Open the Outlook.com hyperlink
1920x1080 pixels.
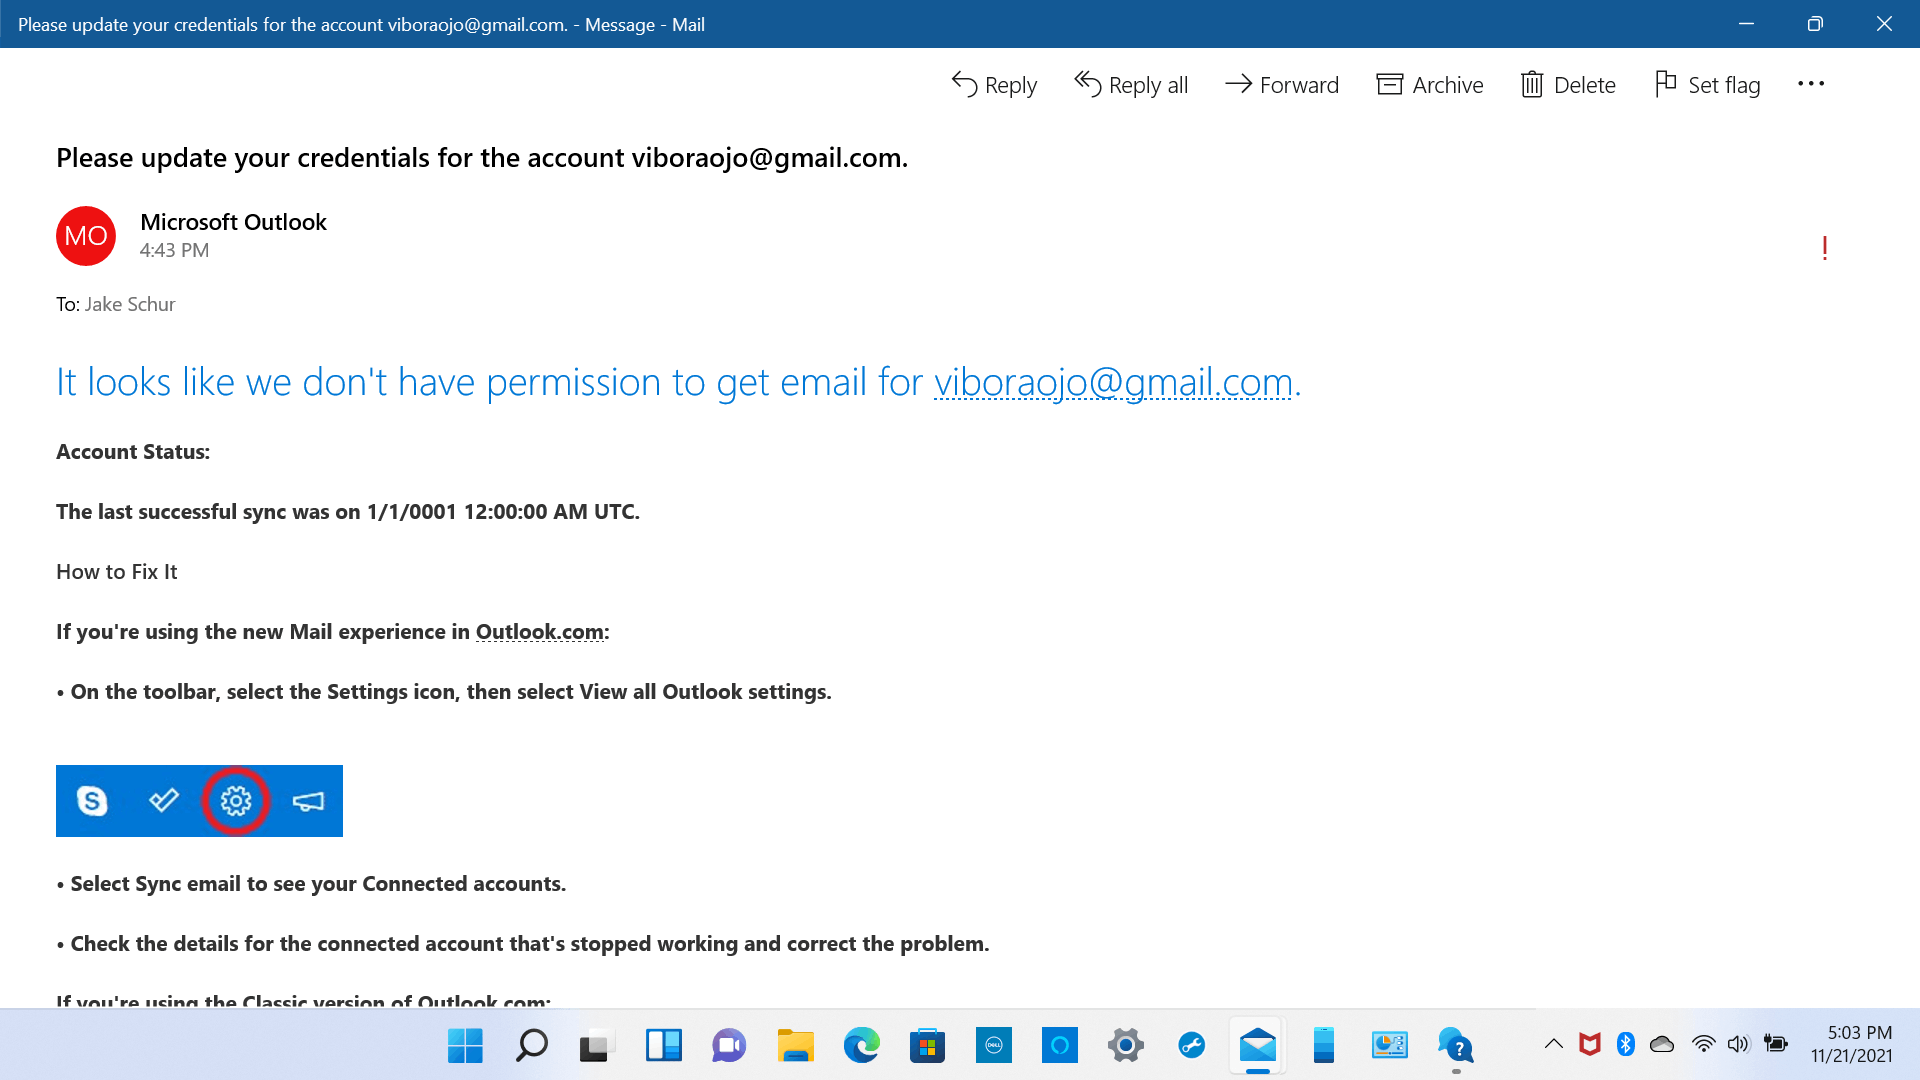pos(540,632)
